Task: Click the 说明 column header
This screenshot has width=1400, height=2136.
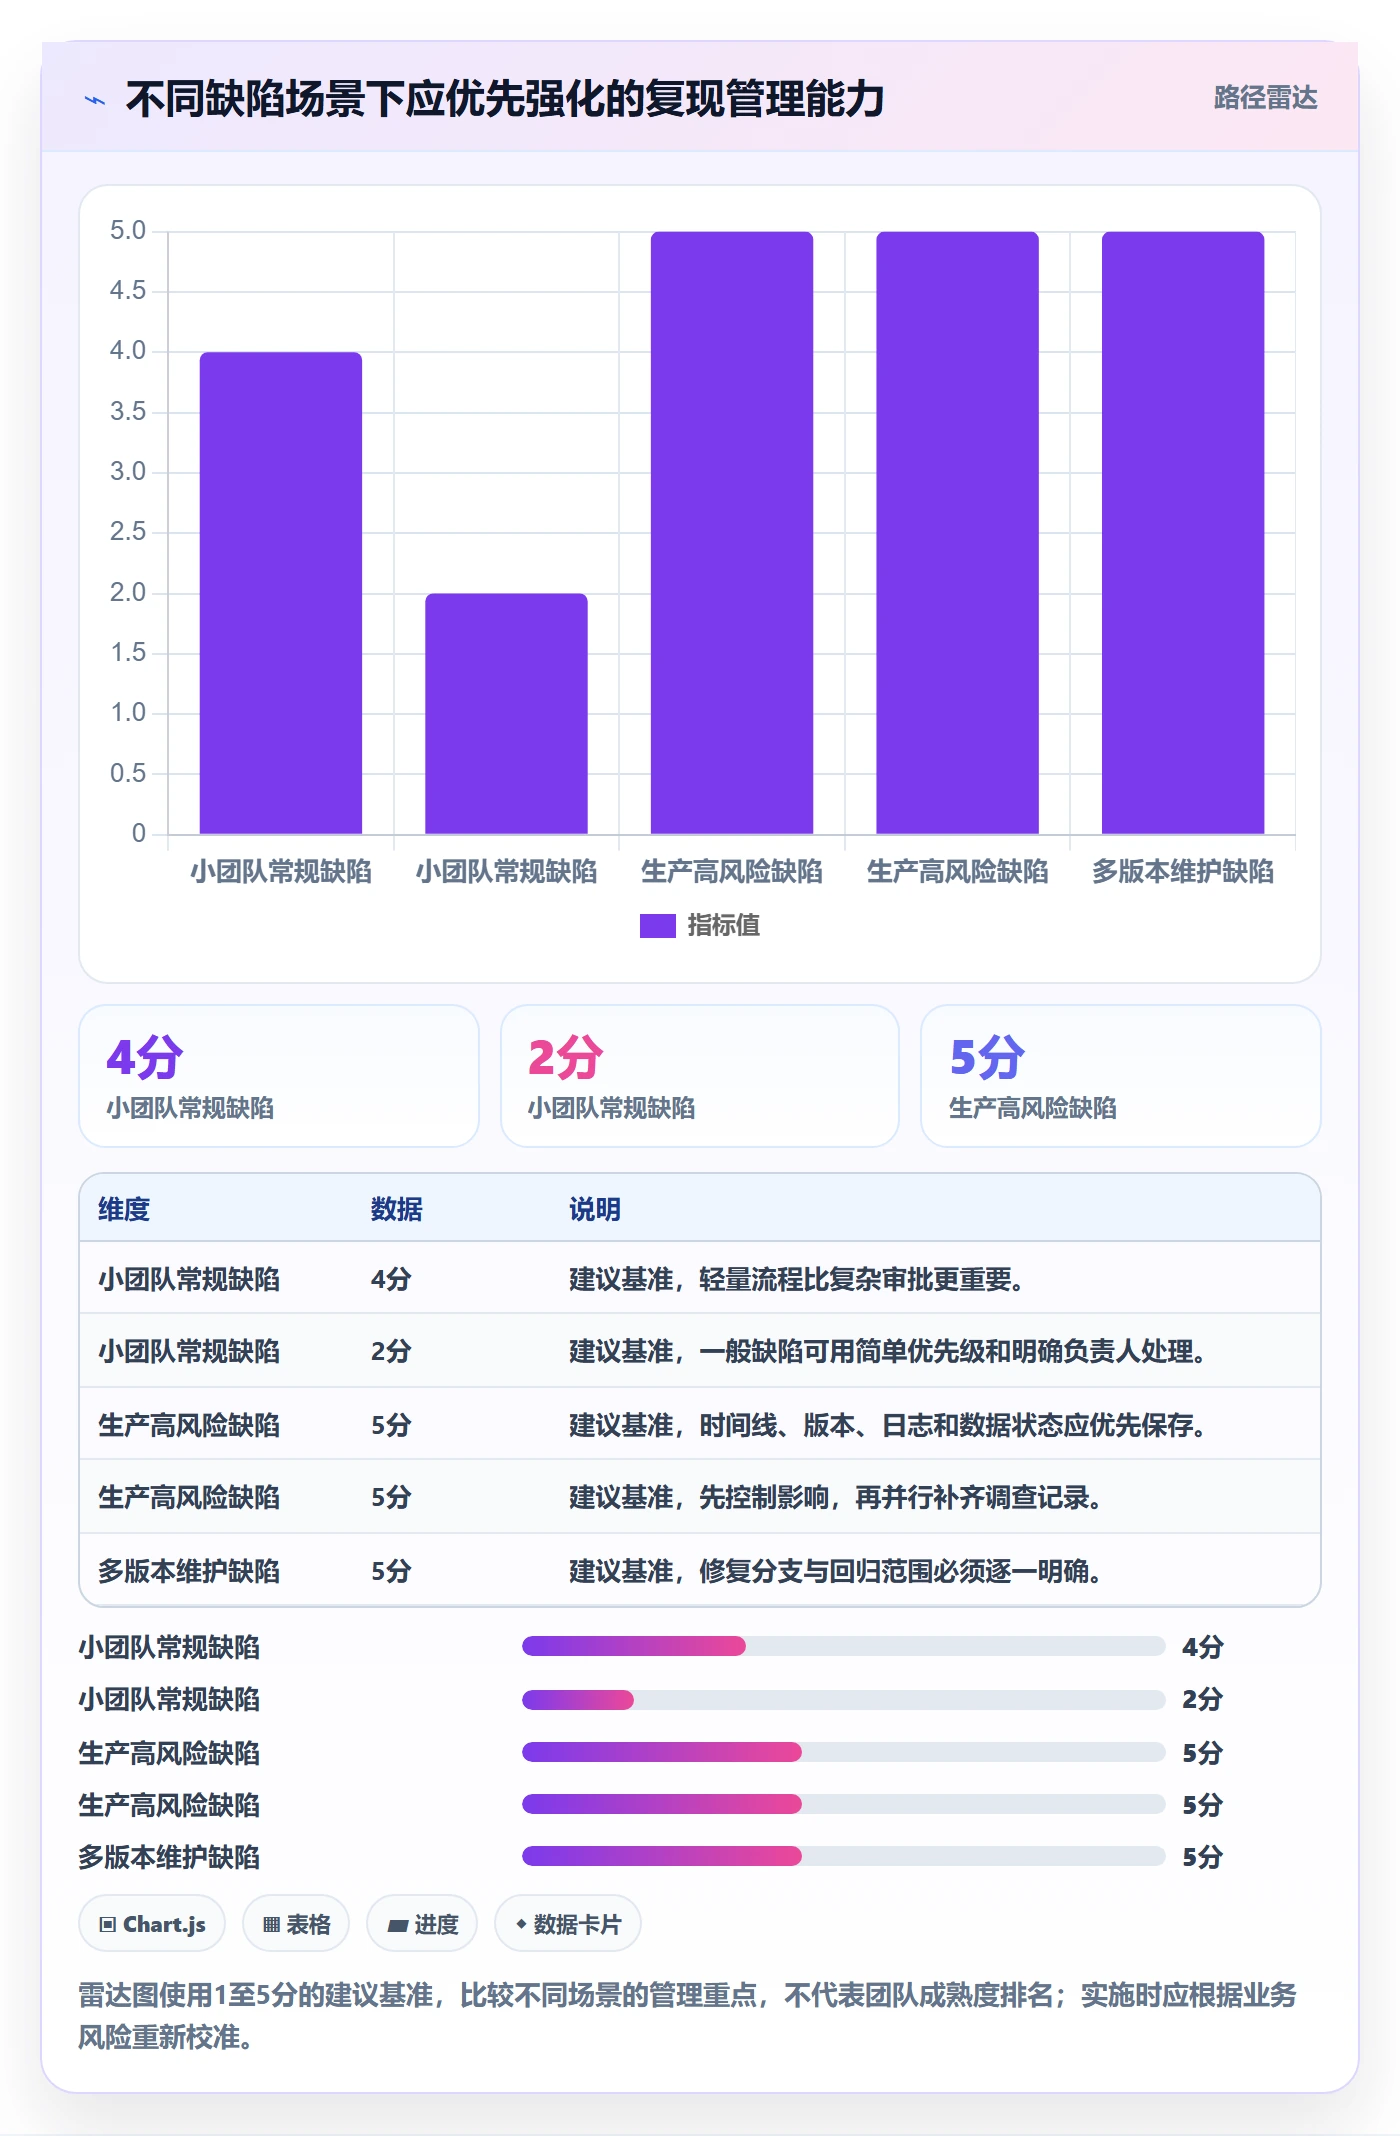Action: (x=595, y=1209)
